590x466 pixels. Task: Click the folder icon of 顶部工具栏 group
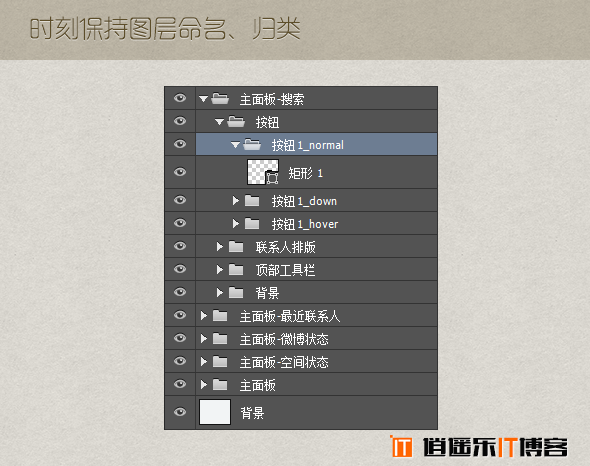(x=236, y=270)
